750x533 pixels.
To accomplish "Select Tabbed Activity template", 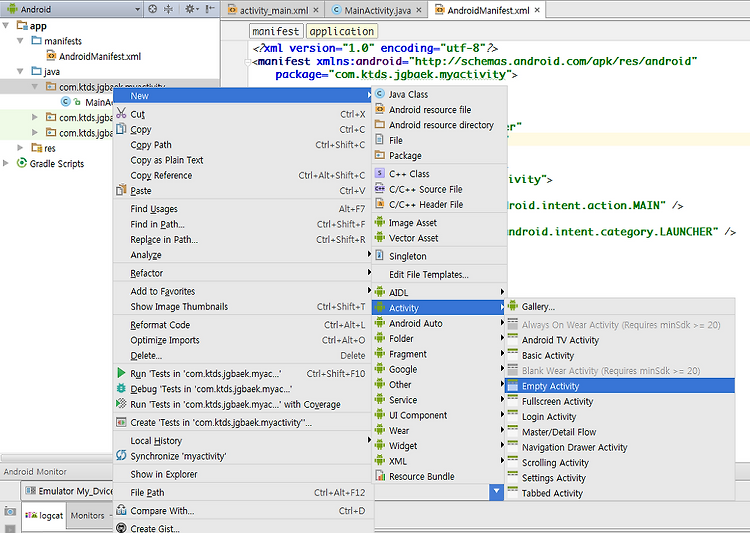I will click(620, 493).
